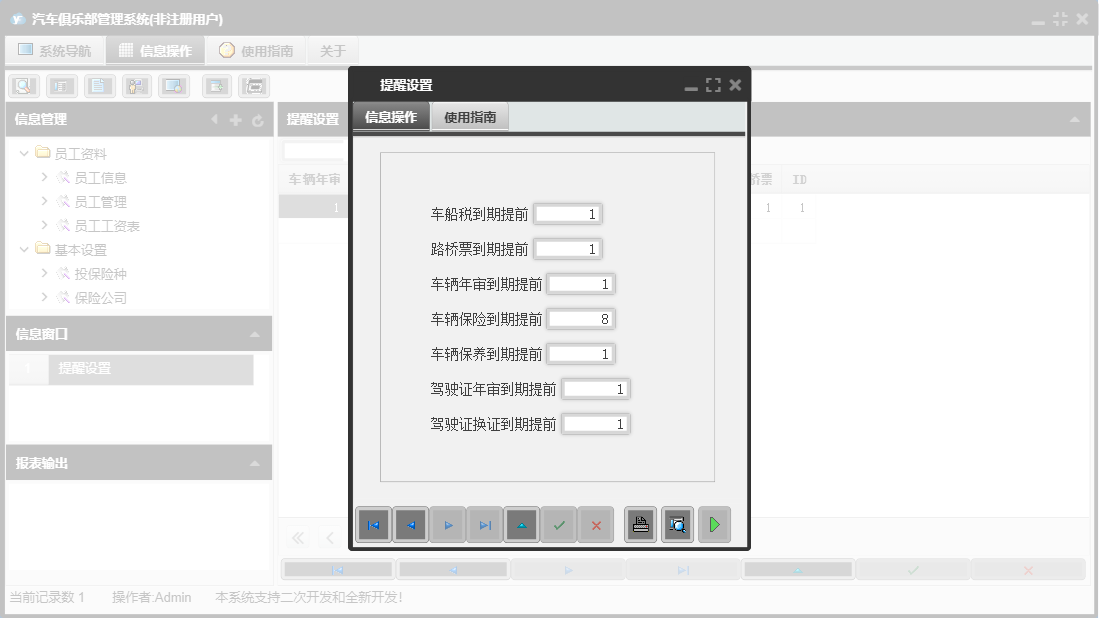Click the 路桥票到期提前 input field
Image resolution: width=1099 pixels, height=618 pixels.
pos(568,249)
